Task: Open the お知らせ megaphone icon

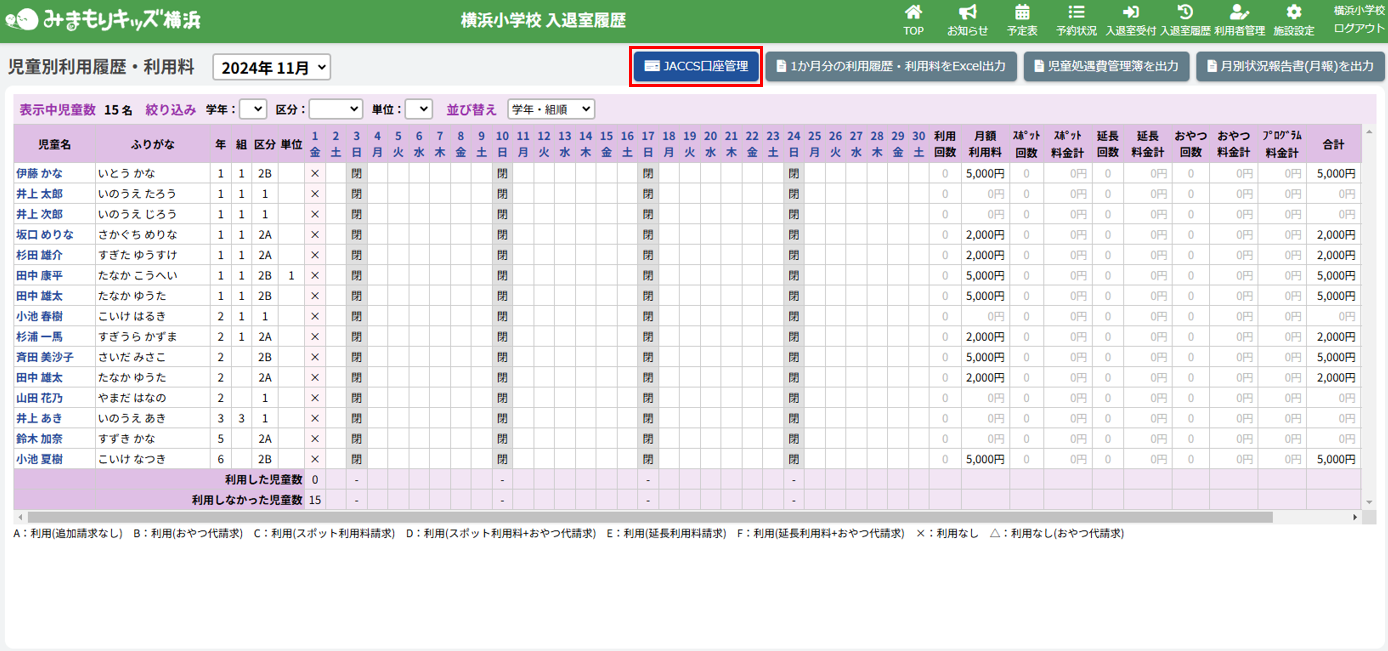Action: 967,13
